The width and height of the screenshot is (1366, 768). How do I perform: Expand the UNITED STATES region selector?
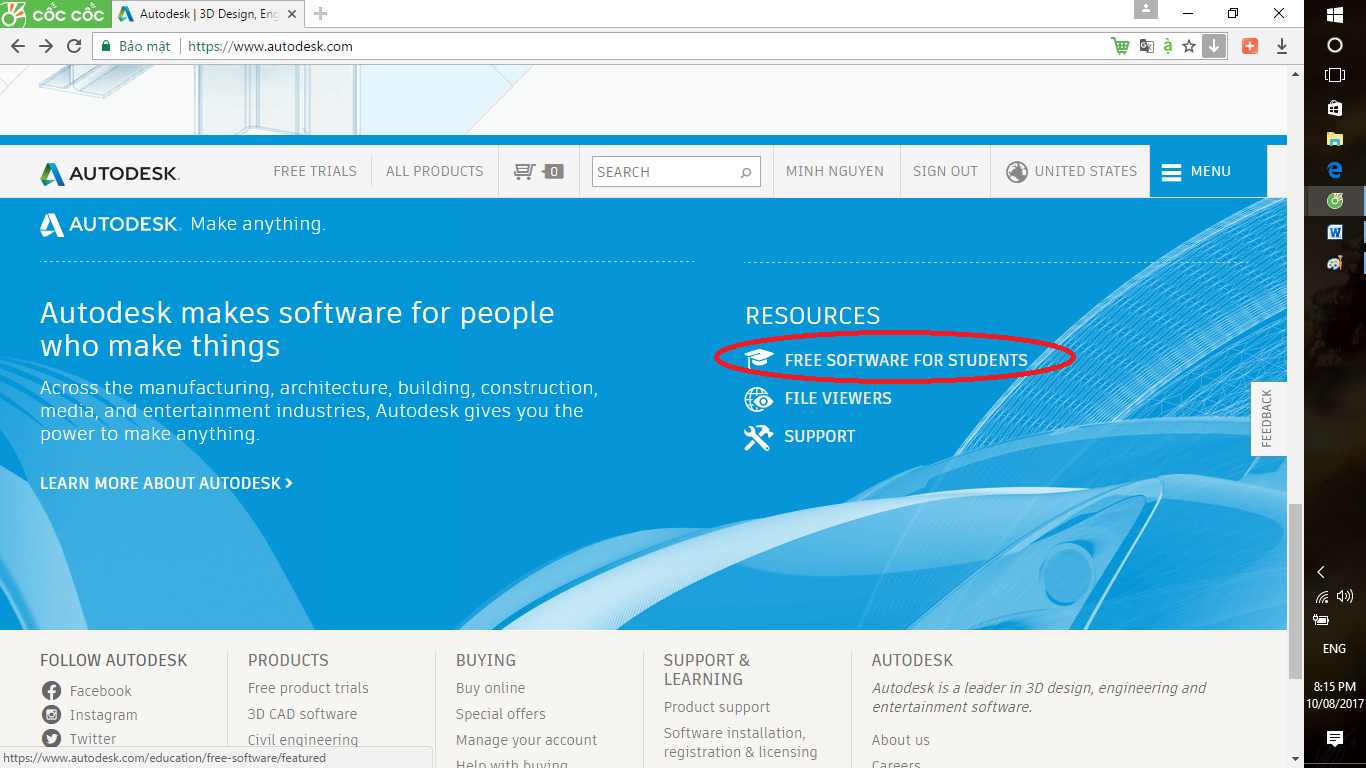[x=1085, y=171]
